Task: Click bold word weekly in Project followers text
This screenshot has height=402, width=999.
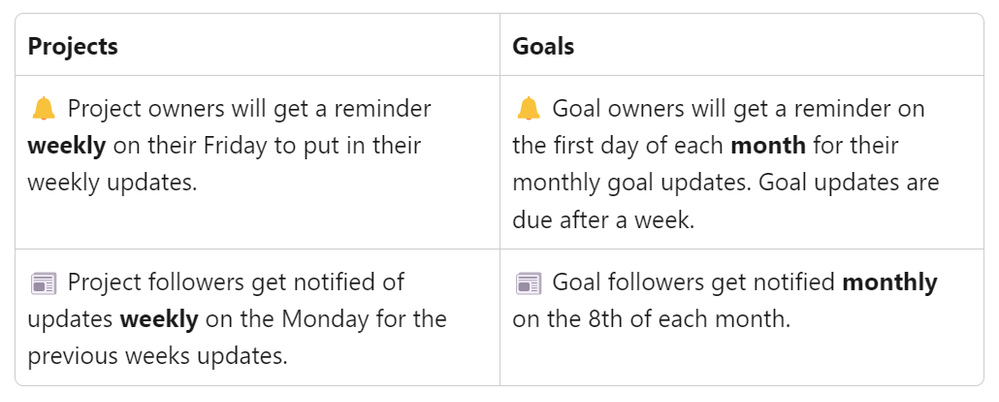Action: [159, 319]
